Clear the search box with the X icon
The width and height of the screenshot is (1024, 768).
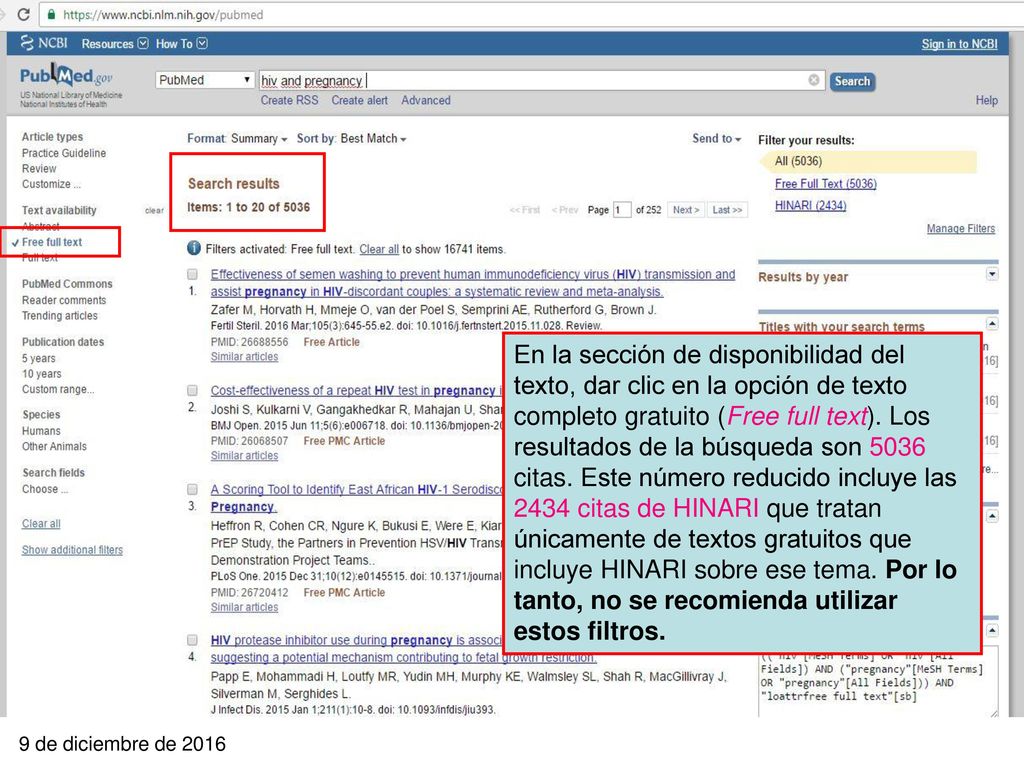pos(814,80)
